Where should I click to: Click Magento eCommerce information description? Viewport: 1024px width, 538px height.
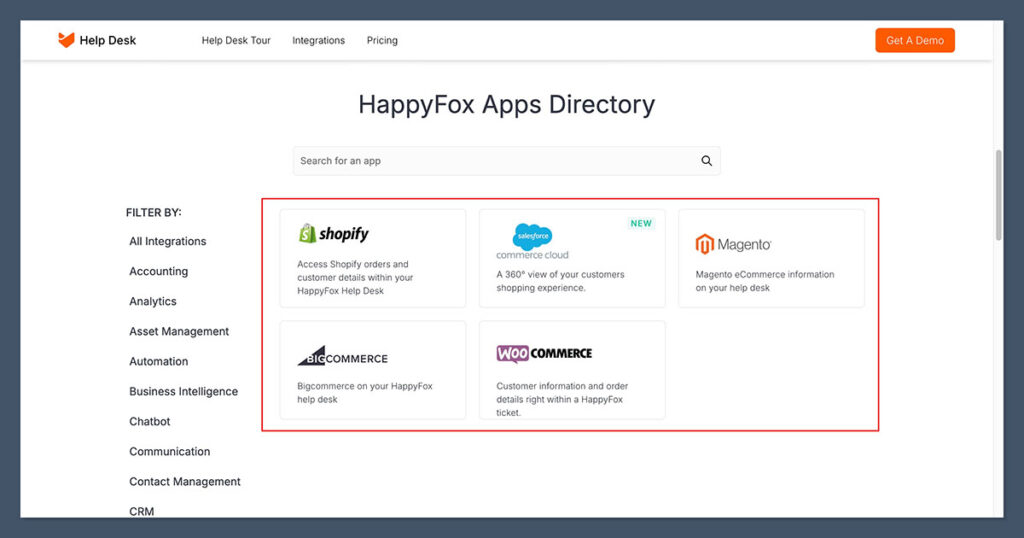[765, 281]
